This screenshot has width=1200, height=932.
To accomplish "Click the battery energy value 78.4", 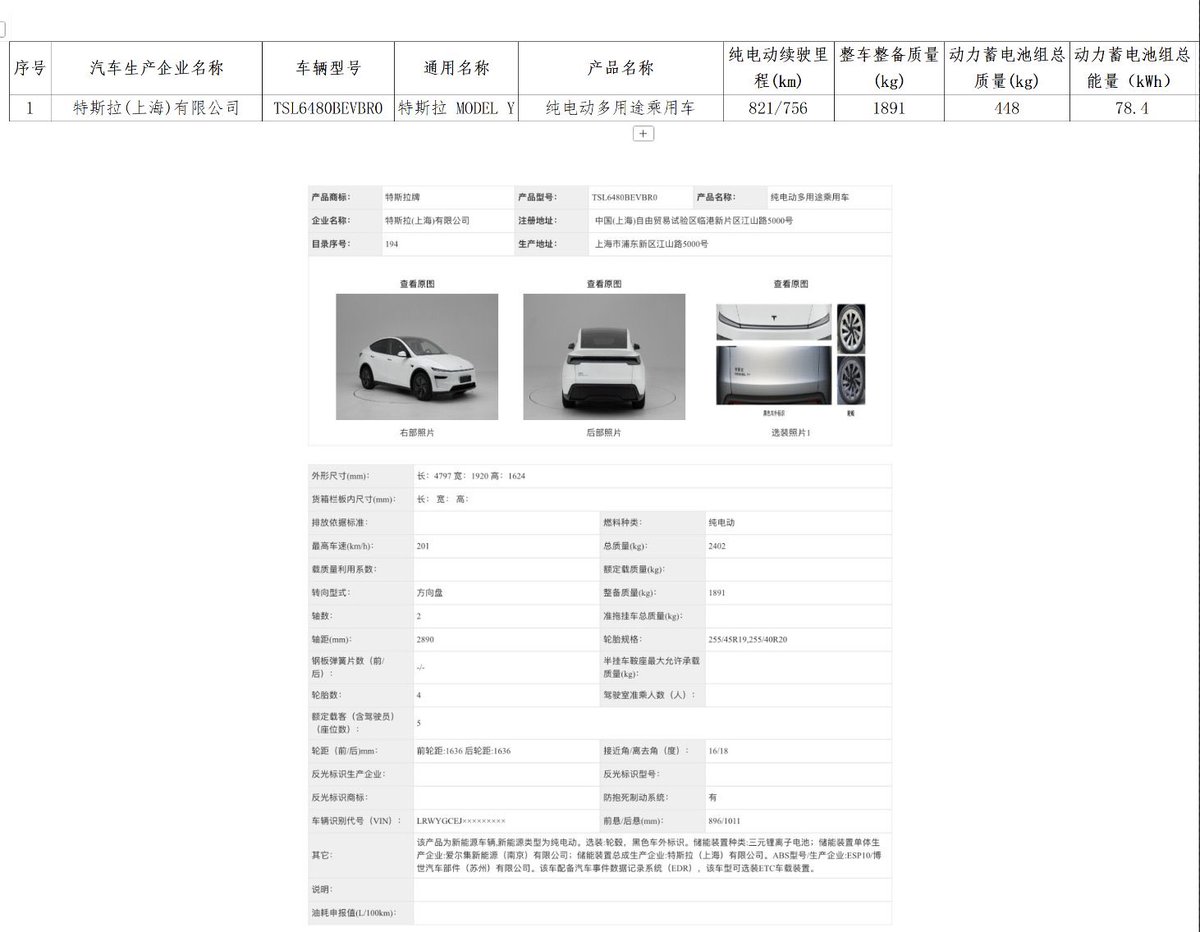I will [x=1132, y=108].
